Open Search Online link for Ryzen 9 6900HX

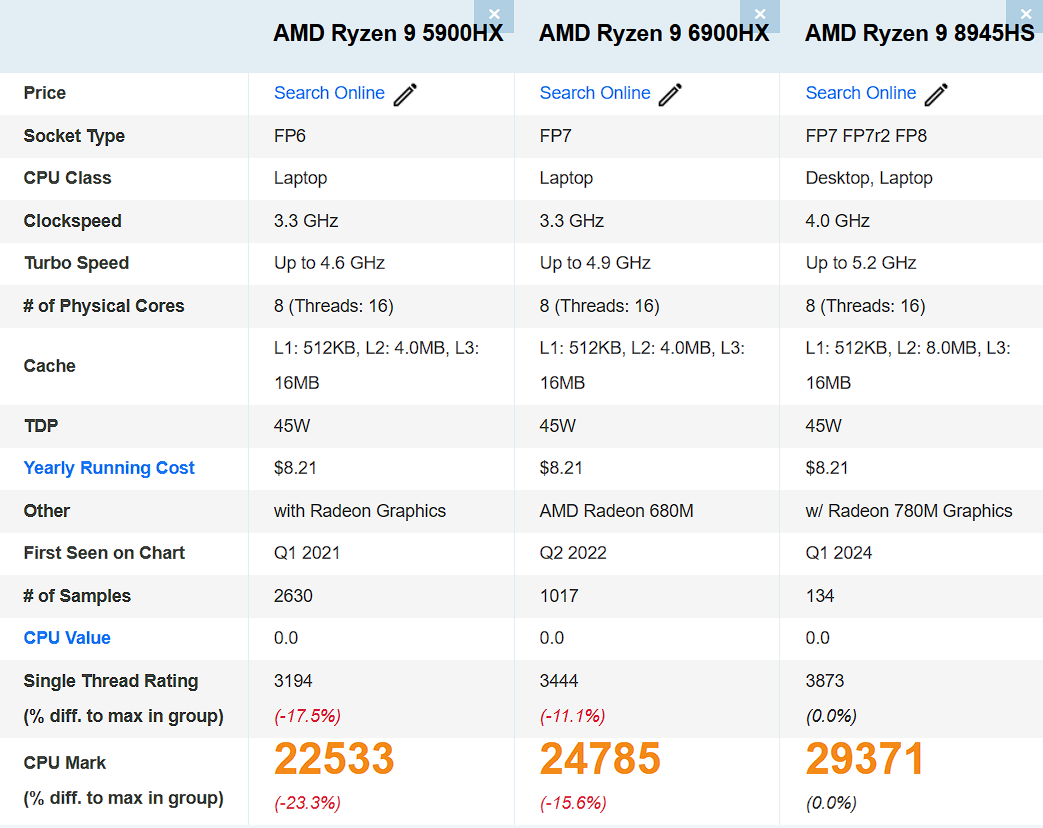595,93
